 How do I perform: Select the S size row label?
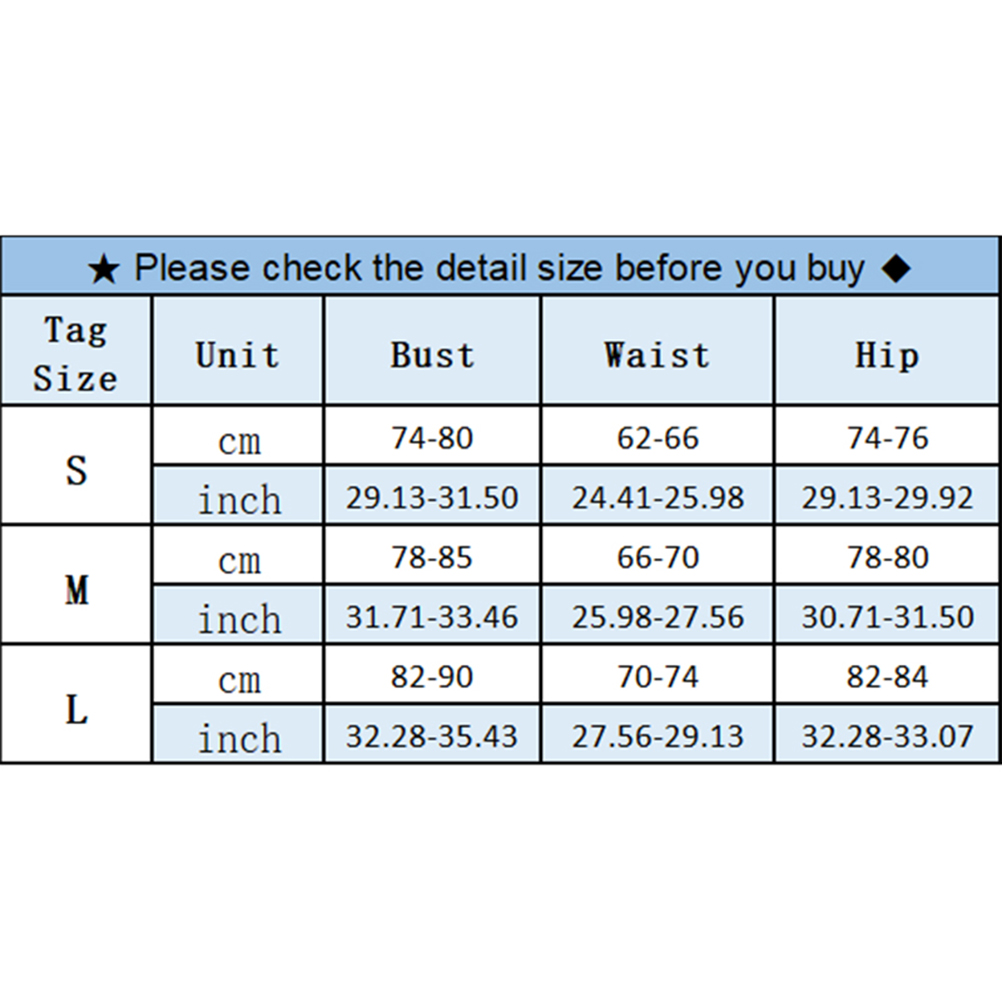coord(76,469)
